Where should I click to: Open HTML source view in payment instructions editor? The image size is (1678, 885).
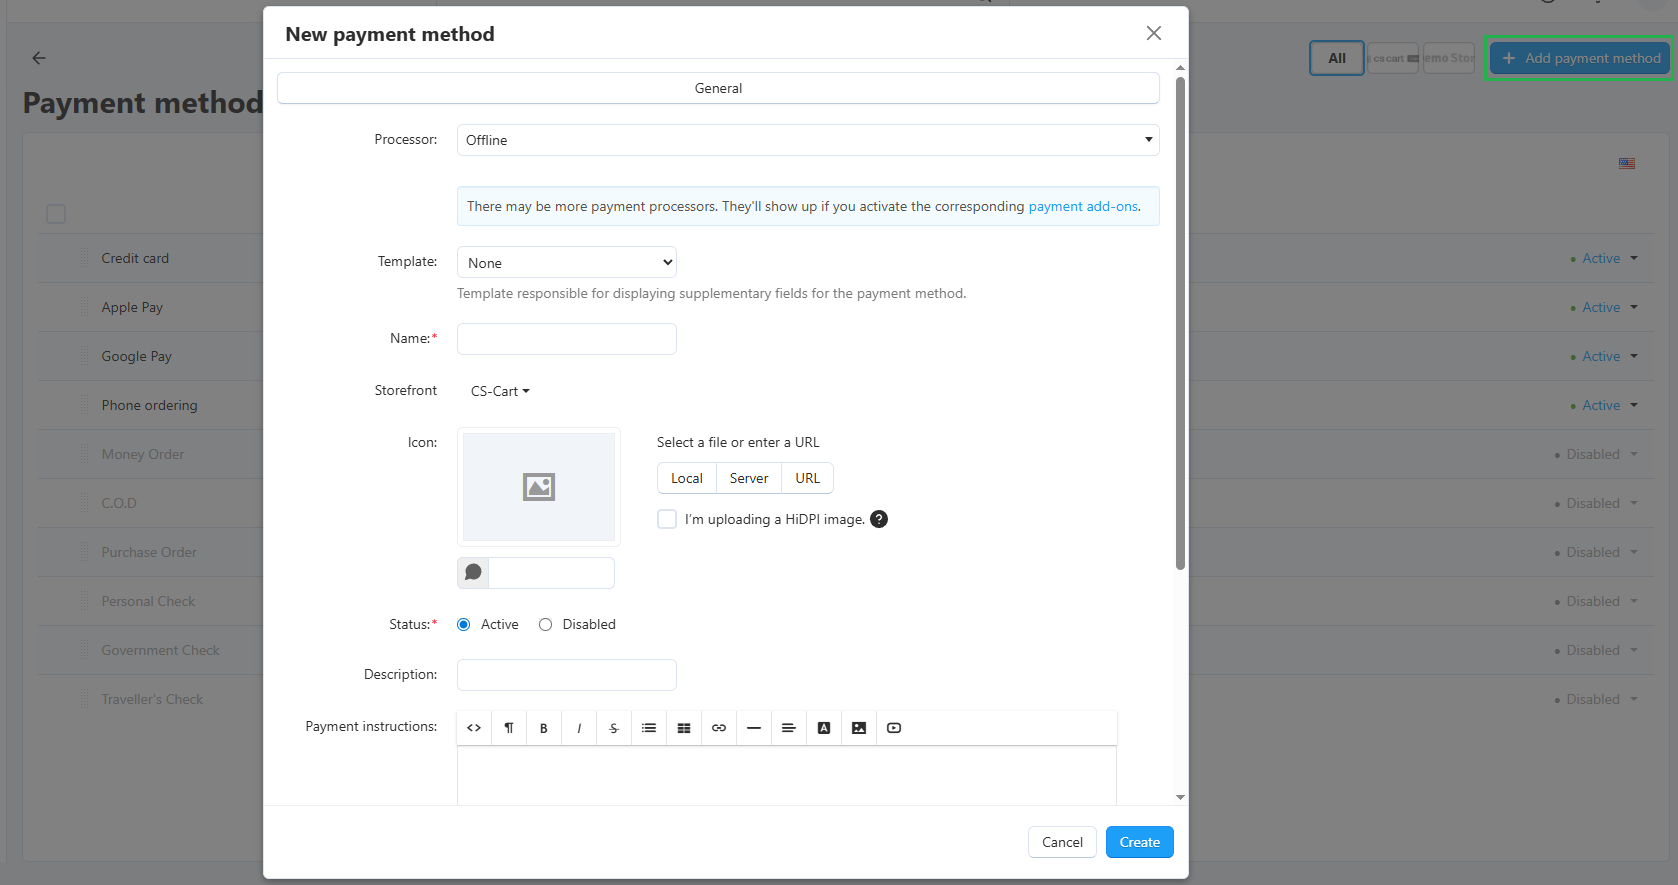(474, 728)
